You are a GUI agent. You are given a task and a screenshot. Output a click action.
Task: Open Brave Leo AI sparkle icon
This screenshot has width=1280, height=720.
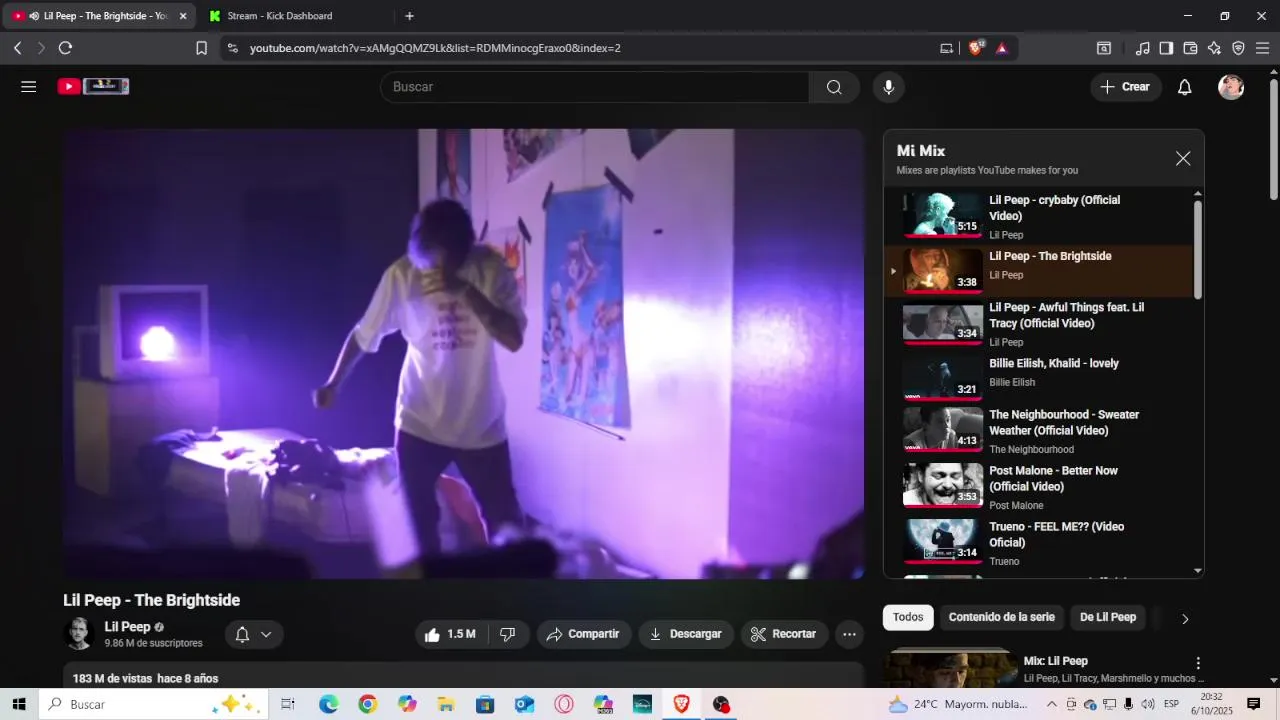1214,47
